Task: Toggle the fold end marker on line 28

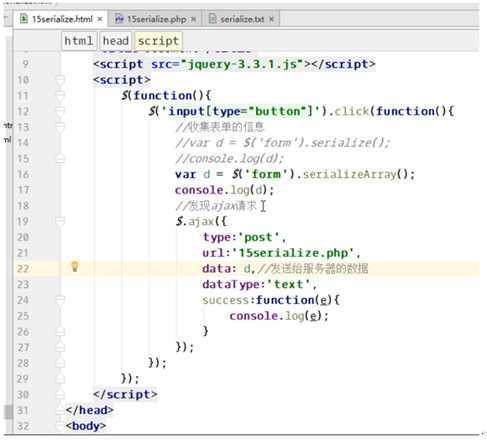Action: (60, 363)
